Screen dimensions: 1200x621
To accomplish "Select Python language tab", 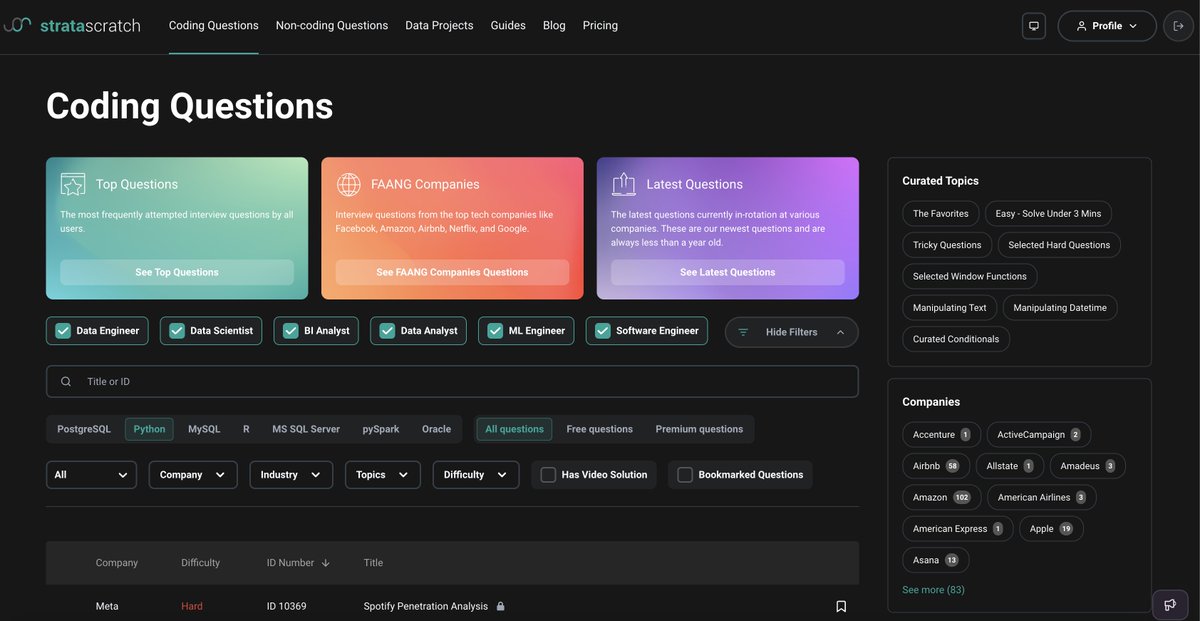I will (149, 429).
